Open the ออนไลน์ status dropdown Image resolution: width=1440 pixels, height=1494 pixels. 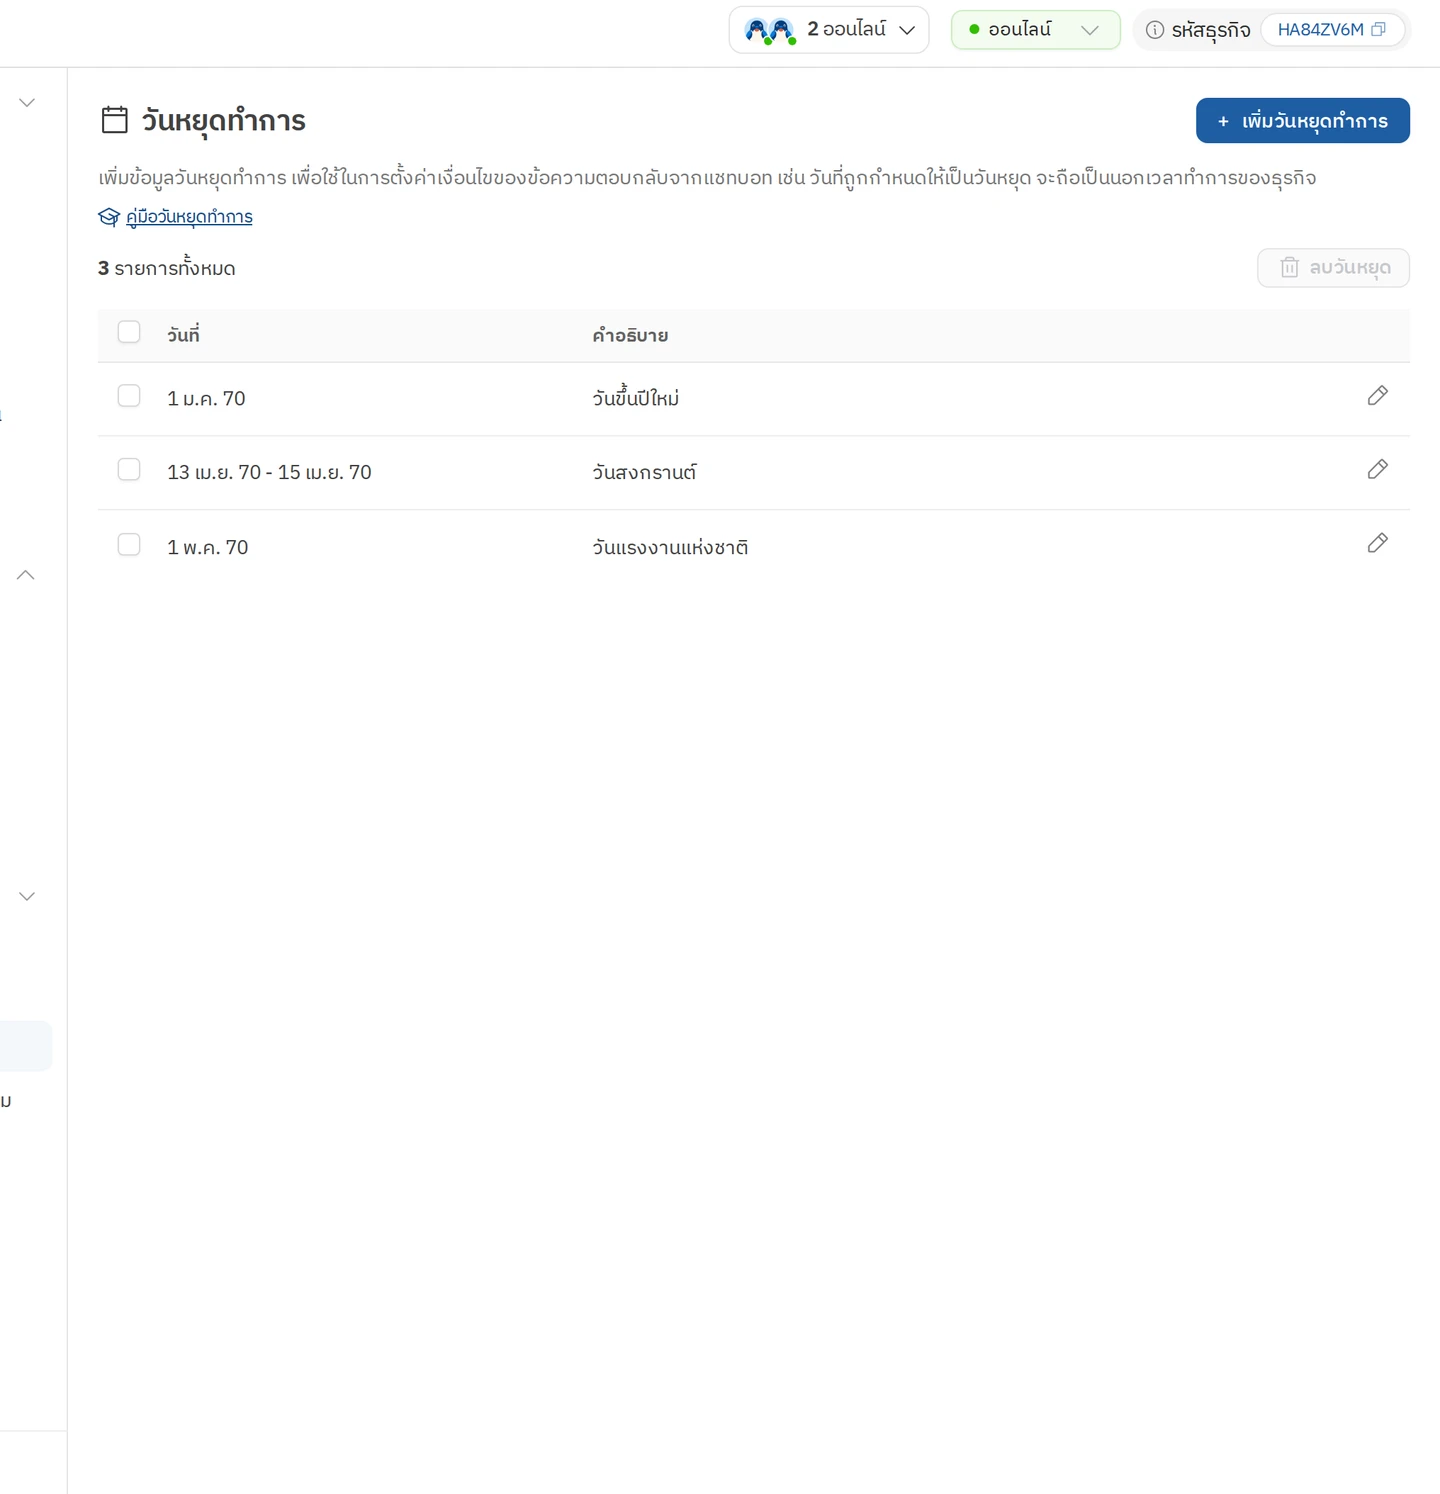point(1035,30)
